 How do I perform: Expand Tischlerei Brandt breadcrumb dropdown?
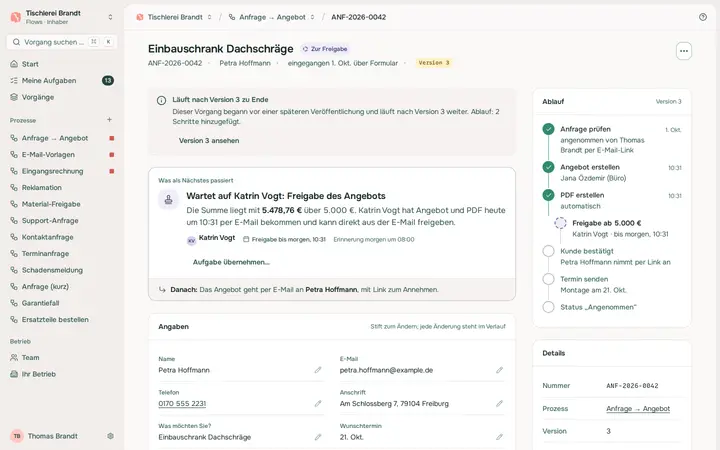tap(209, 17)
